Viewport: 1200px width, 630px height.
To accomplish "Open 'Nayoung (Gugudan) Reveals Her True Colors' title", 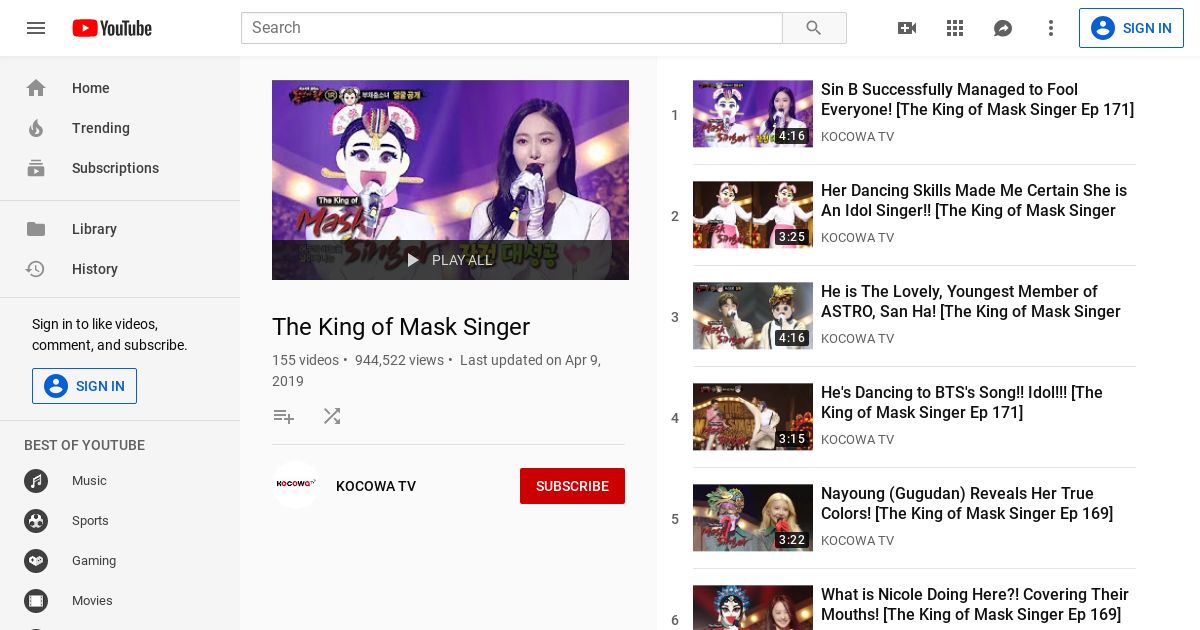I will (x=967, y=504).
